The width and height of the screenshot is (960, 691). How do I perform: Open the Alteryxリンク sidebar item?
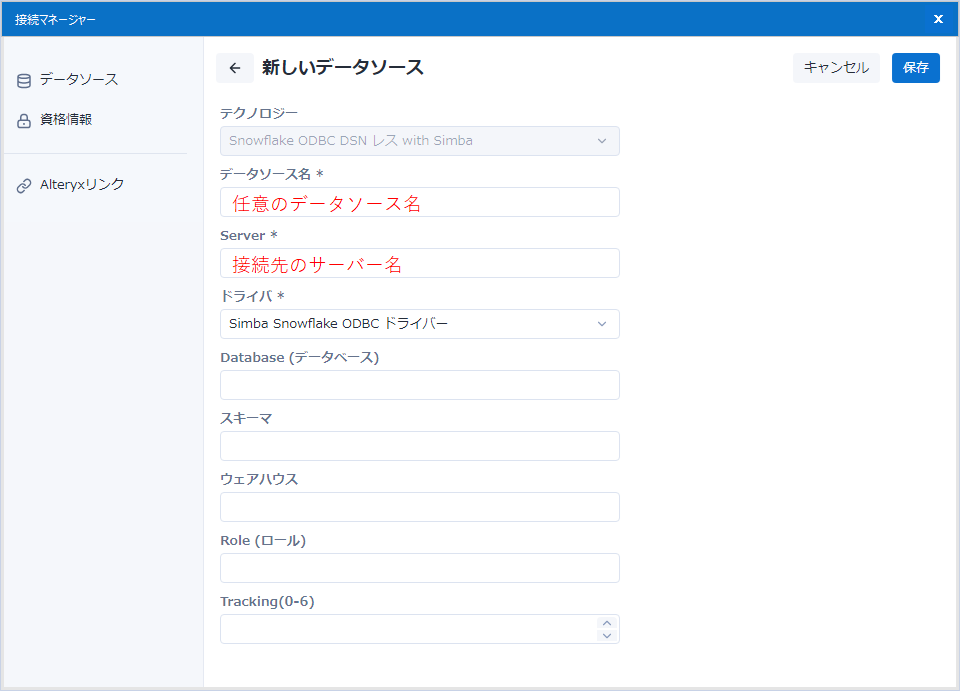point(82,185)
